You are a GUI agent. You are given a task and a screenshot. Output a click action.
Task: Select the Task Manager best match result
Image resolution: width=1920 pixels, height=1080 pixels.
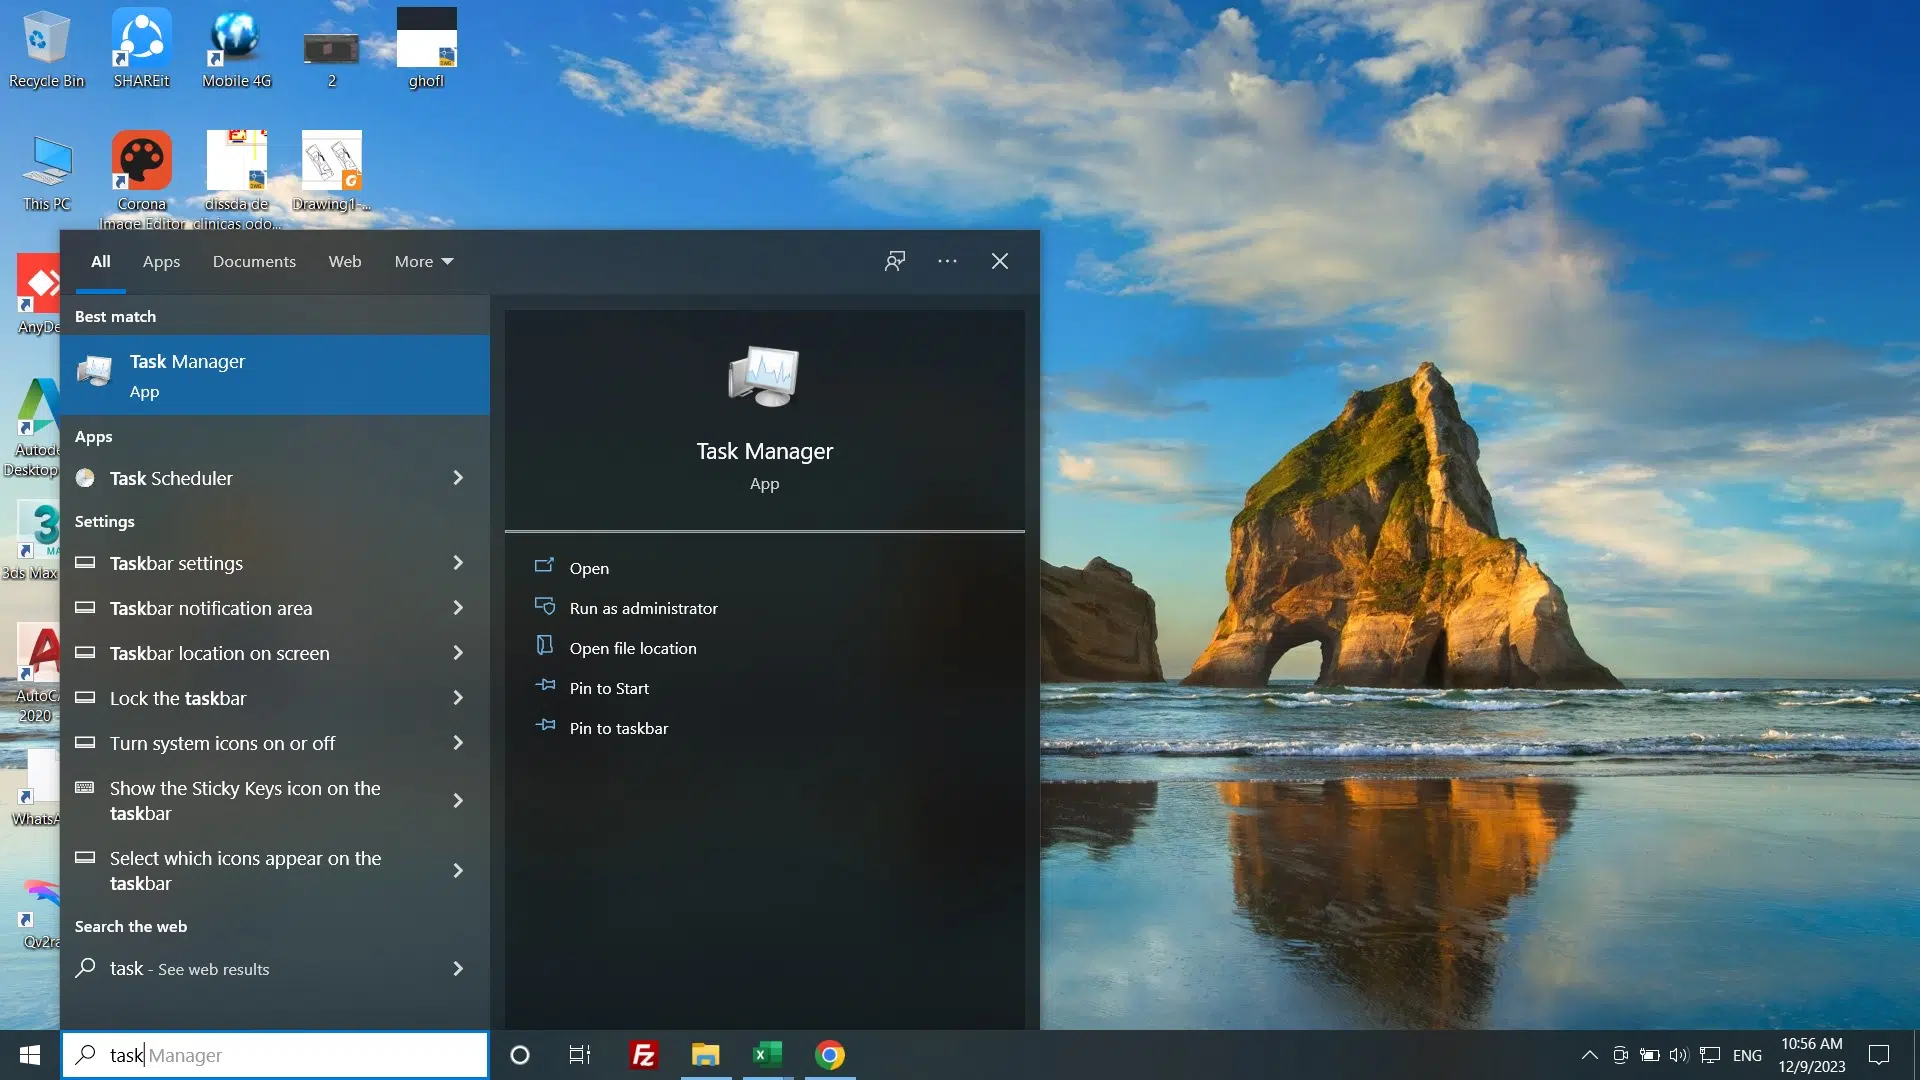click(x=274, y=375)
